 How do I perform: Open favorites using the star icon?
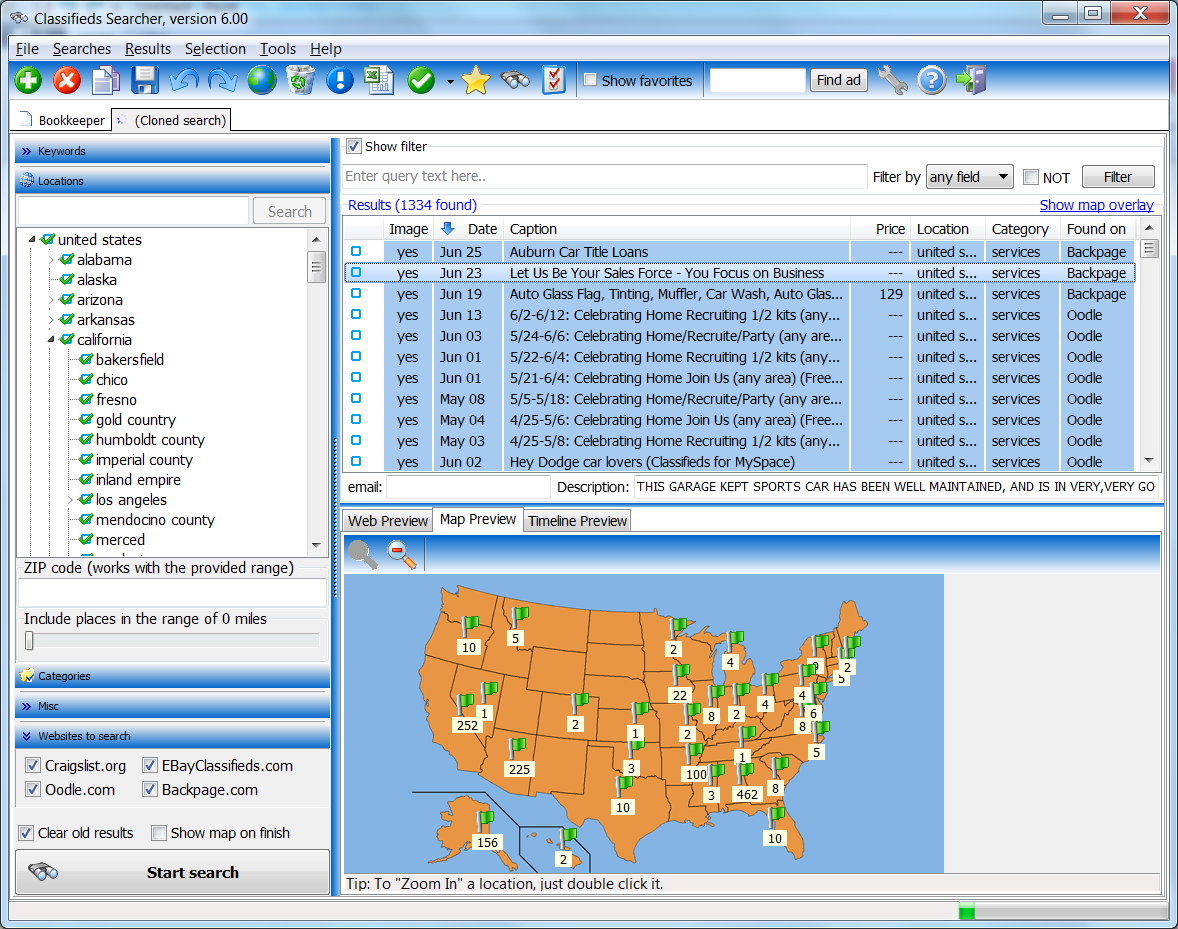(476, 80)
